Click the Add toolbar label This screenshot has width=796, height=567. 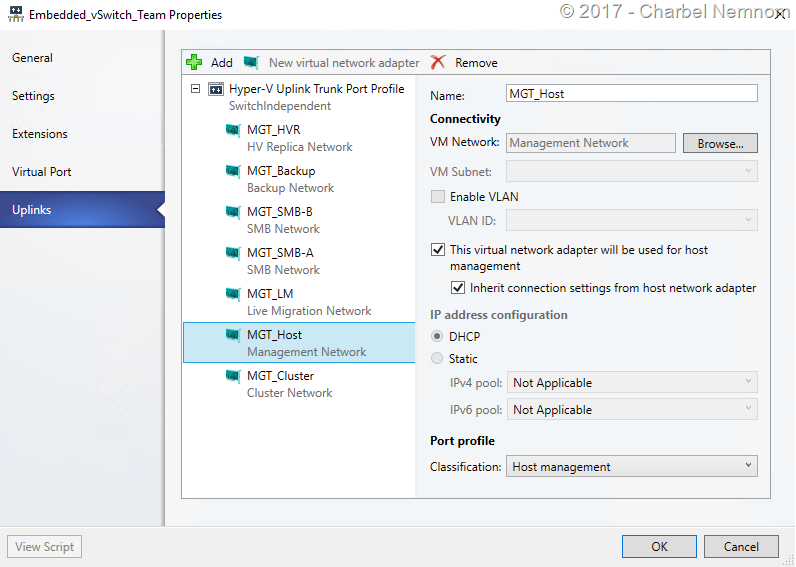[222, 63]
